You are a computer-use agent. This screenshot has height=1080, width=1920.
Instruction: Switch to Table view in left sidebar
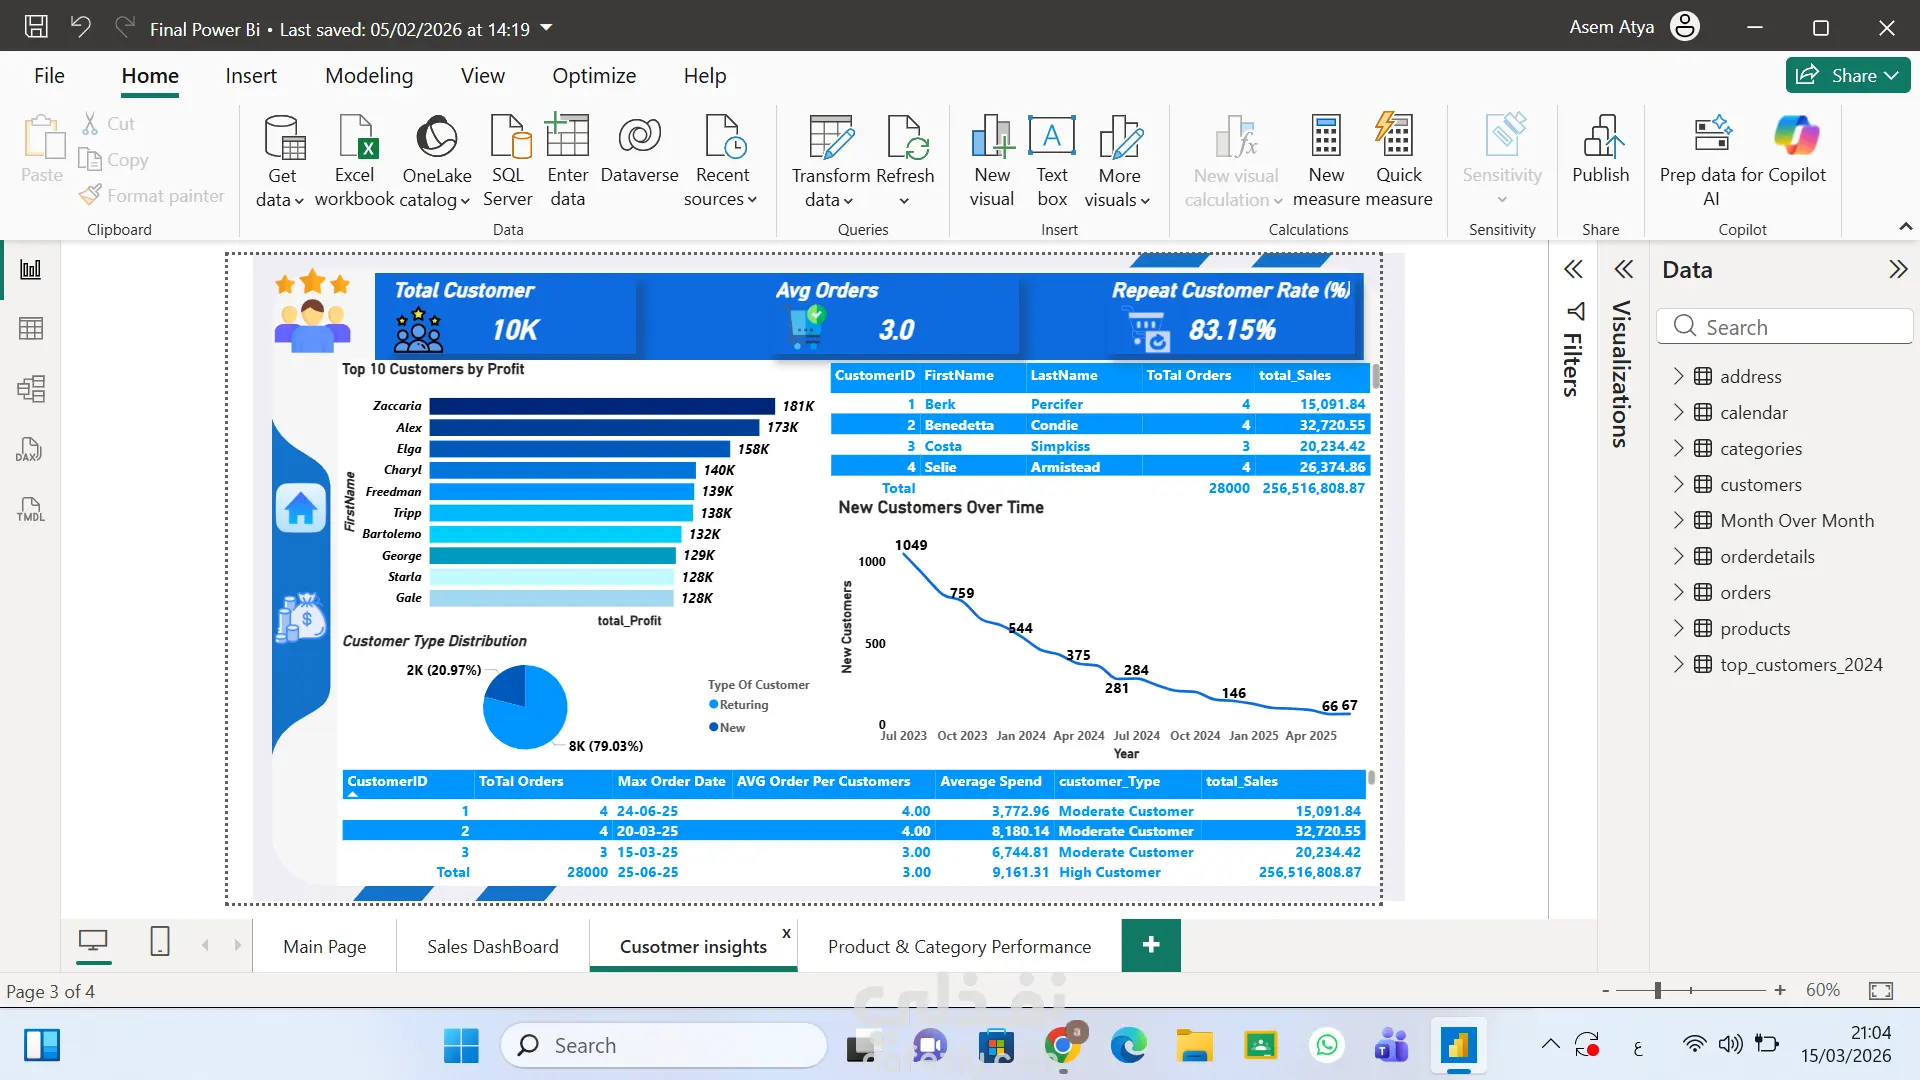click(31, 329)
